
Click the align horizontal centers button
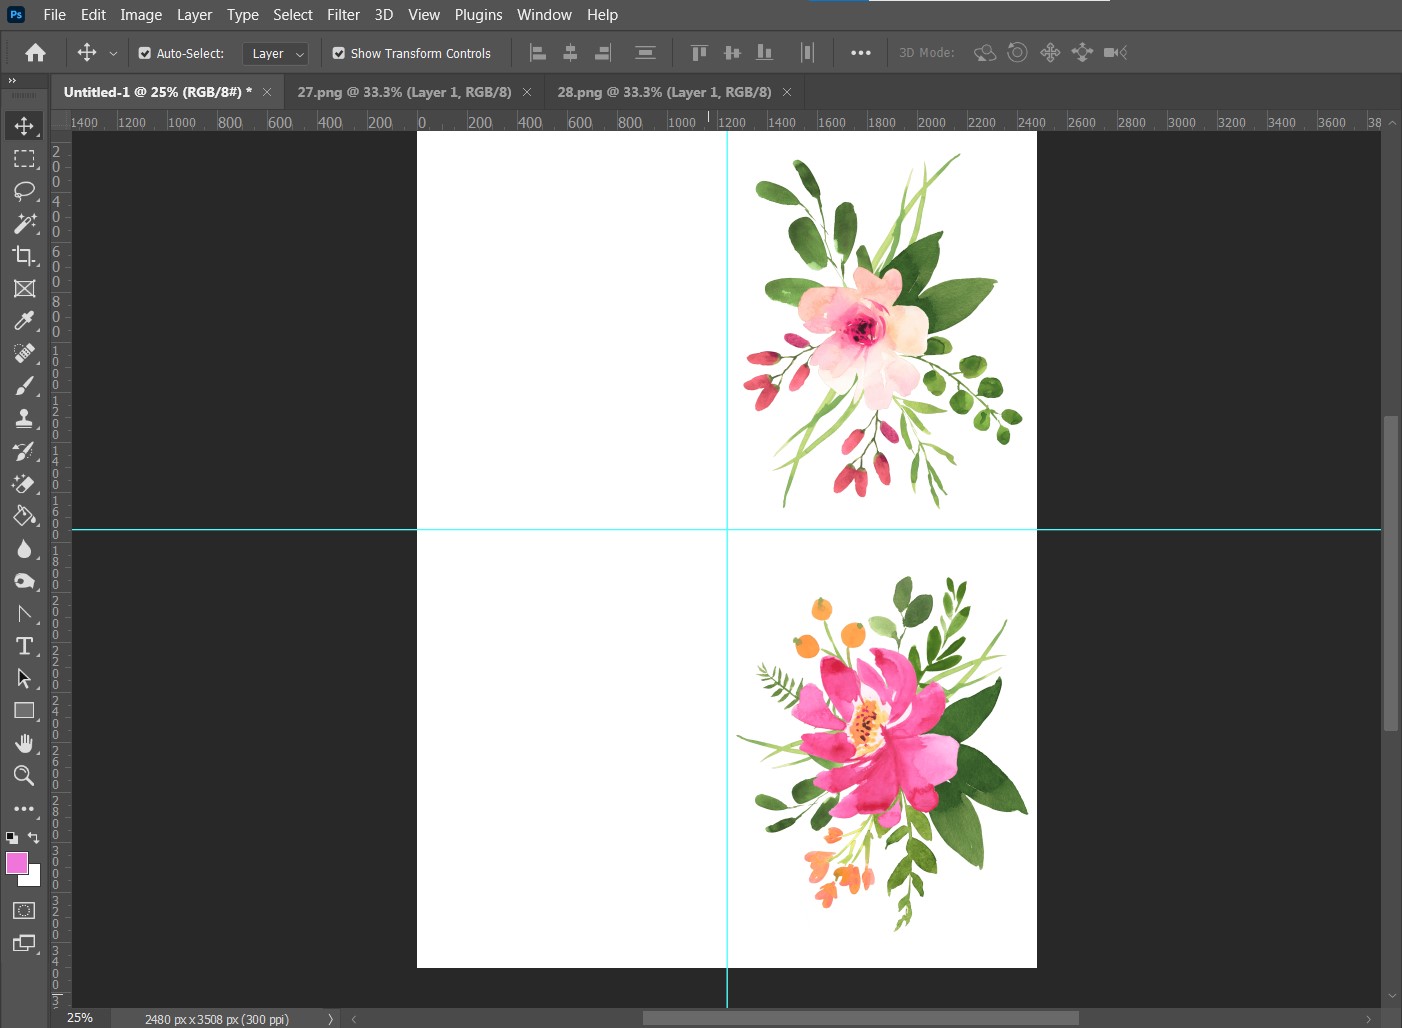[570, 52]
